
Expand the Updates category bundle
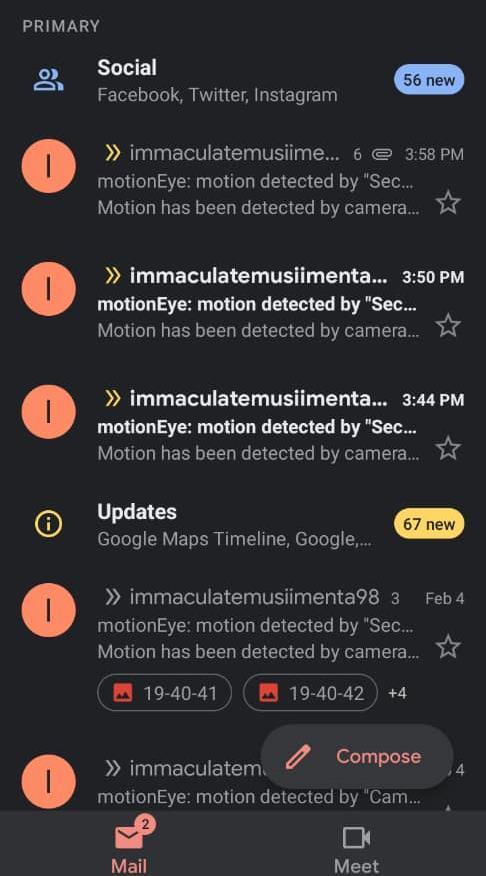pyautogui.click(x=243, y=525)
